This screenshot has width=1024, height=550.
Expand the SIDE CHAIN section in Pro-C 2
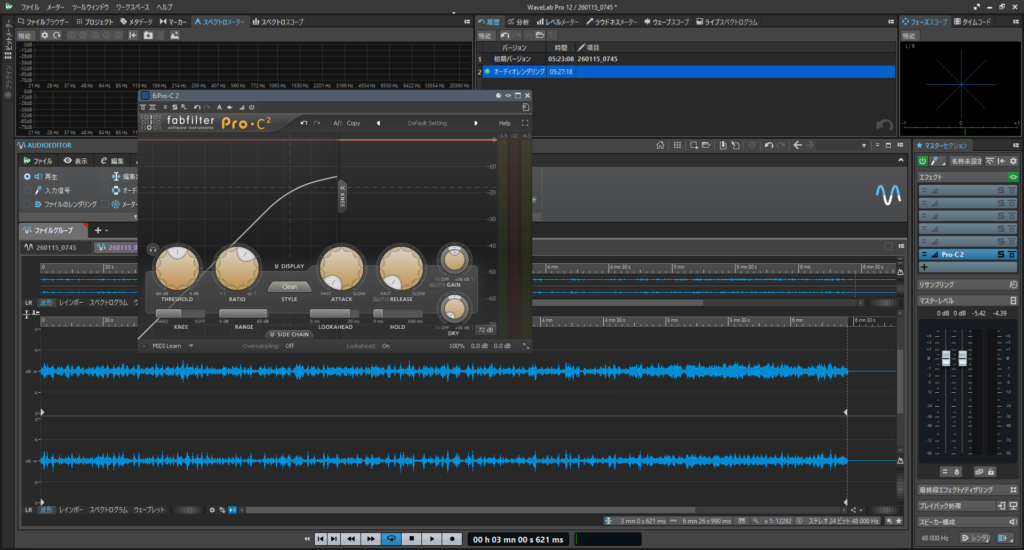pyautogui.click(x=289, y=334)
